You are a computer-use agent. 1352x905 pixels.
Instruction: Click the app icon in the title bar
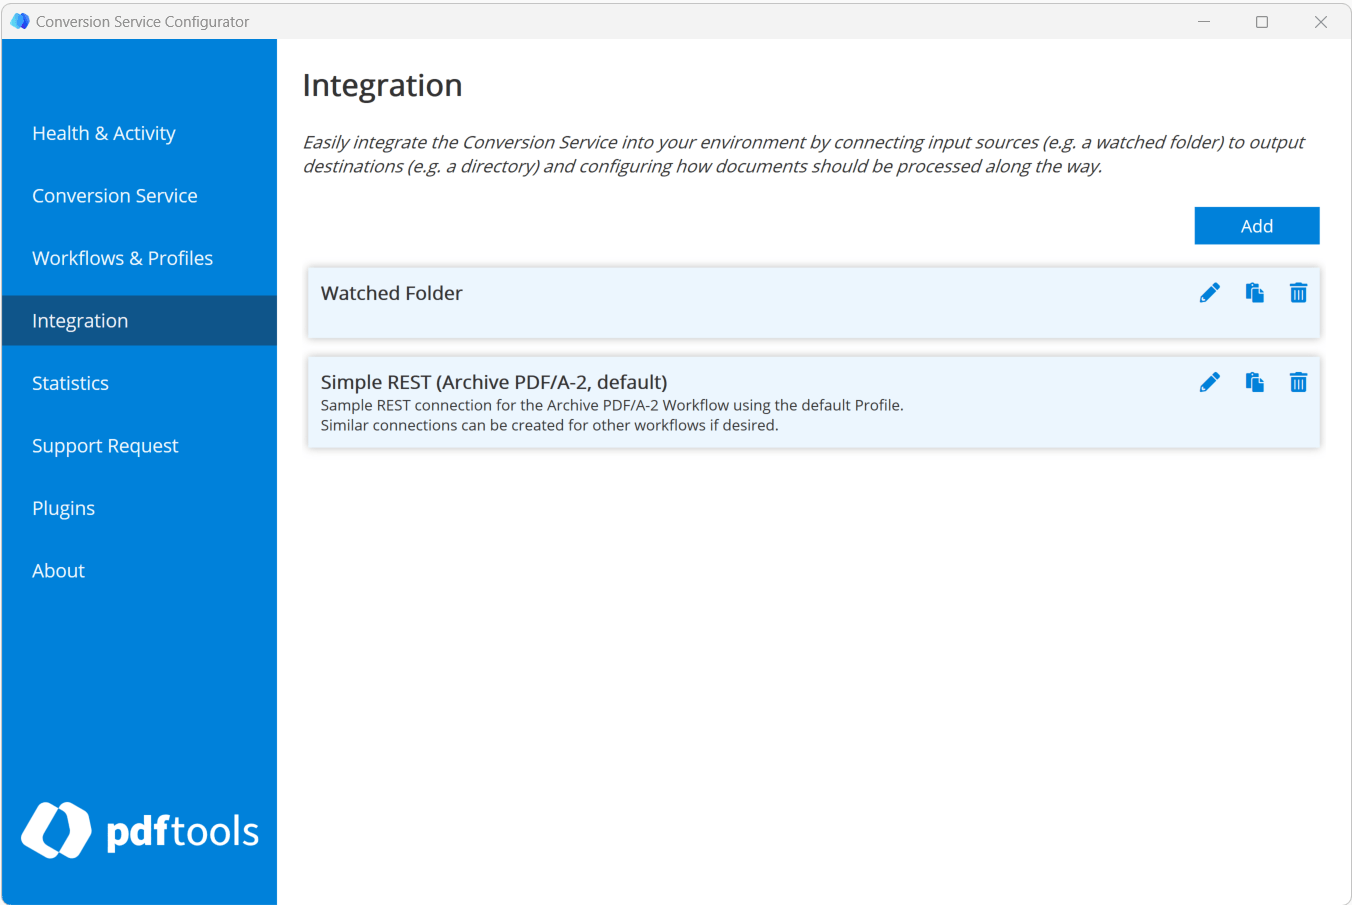(19, 20)
